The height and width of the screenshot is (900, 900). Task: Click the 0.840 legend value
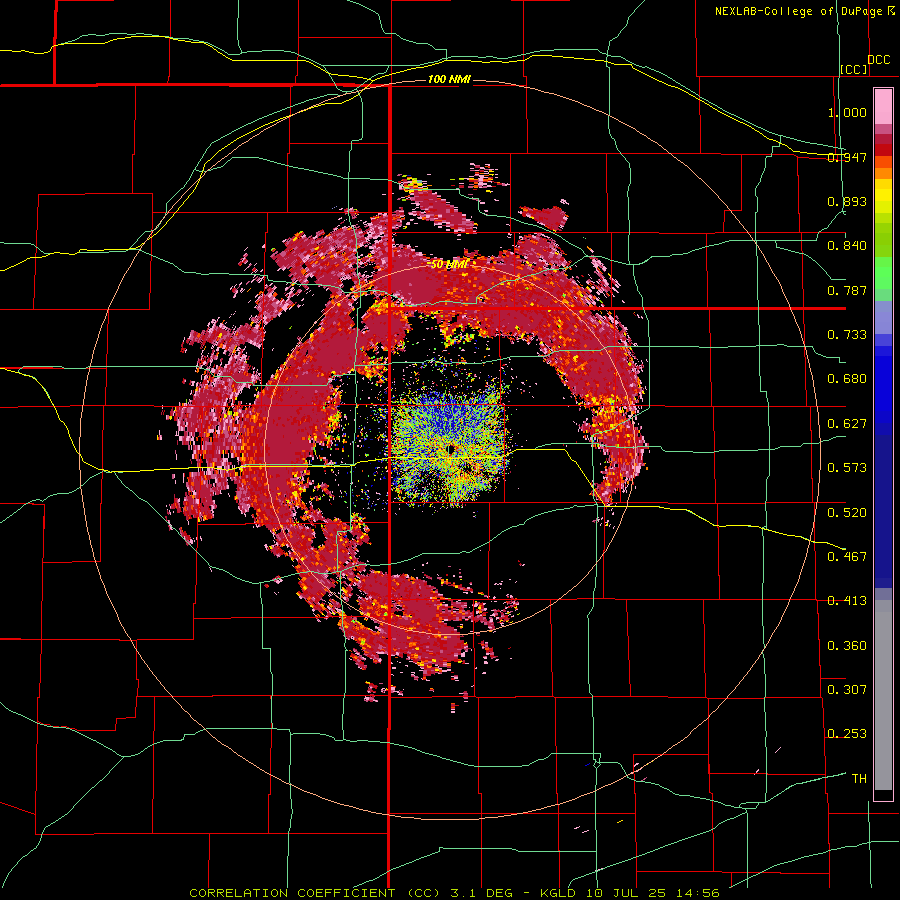tap(847, 246)
